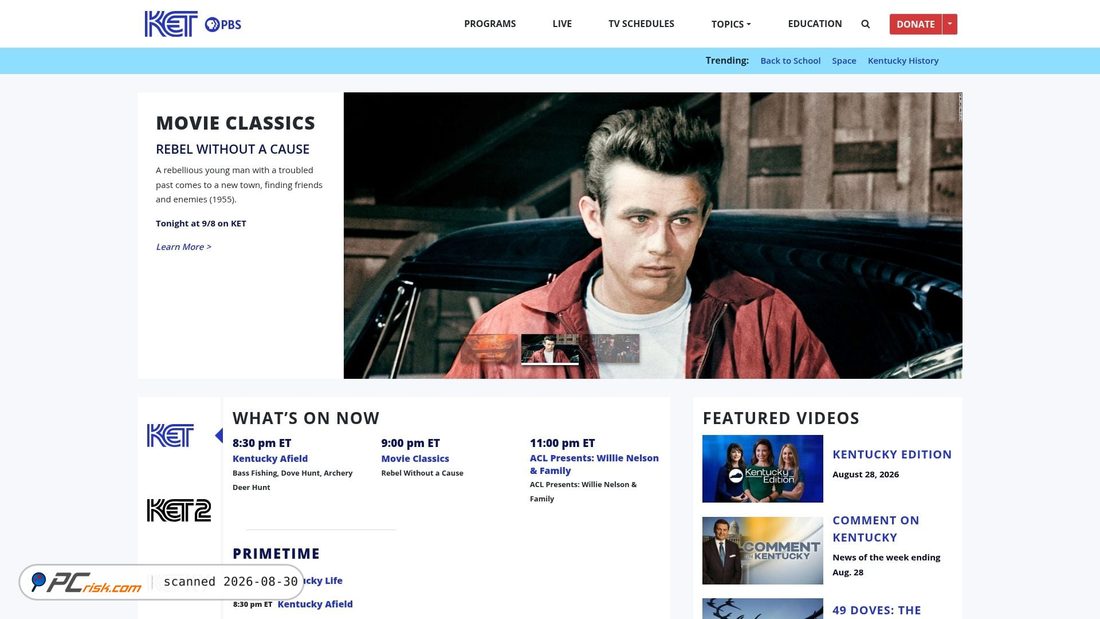Open Kentucky Afield in the Primetime list
The width and height of the screenshot is (1100, 619).
pos(315,604)
